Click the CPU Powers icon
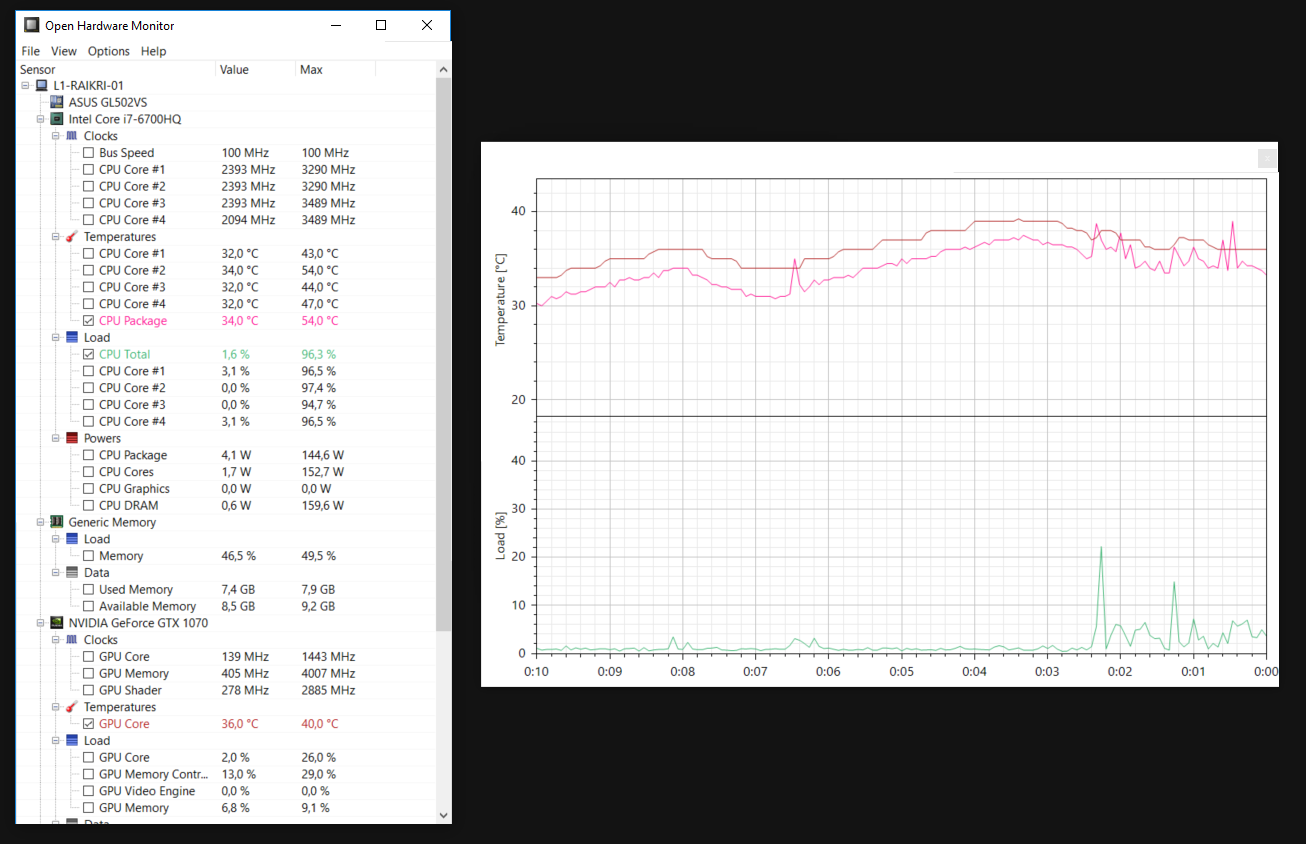The height and width of the screenshot is (844, 1306). click(72, 438)
